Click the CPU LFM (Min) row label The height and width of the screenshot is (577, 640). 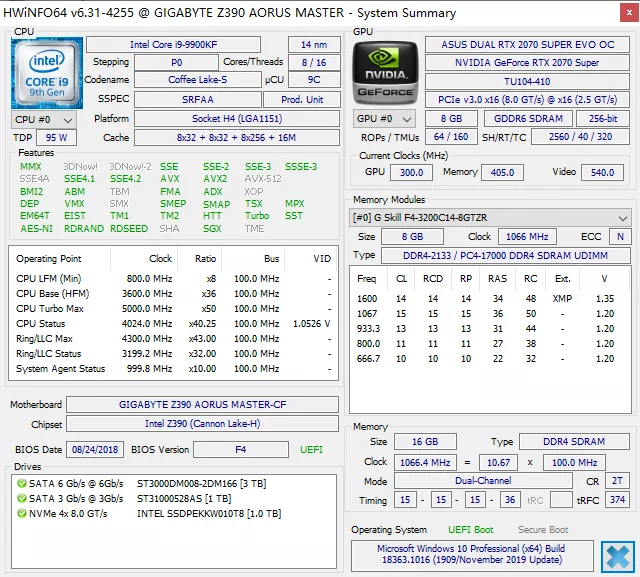pos(49,279)
